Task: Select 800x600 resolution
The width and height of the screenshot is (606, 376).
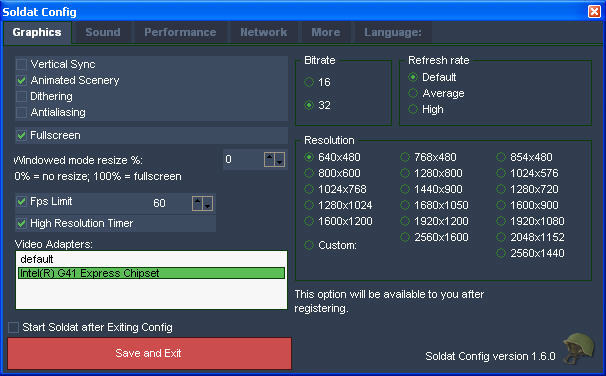Action: pyautogui.click(x=309, y=173)
